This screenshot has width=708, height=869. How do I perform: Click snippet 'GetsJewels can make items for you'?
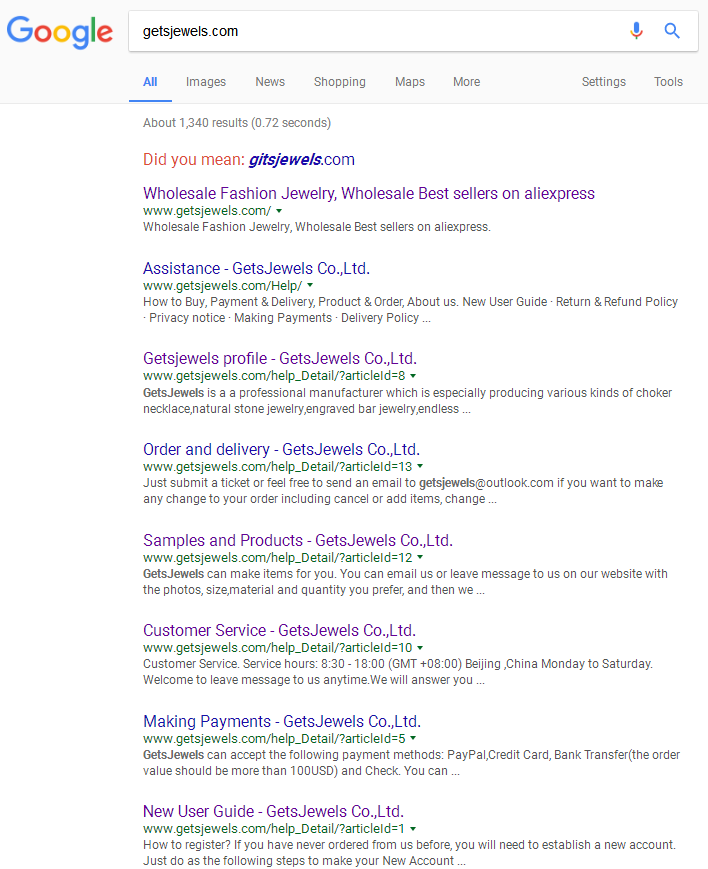point(405,582)
